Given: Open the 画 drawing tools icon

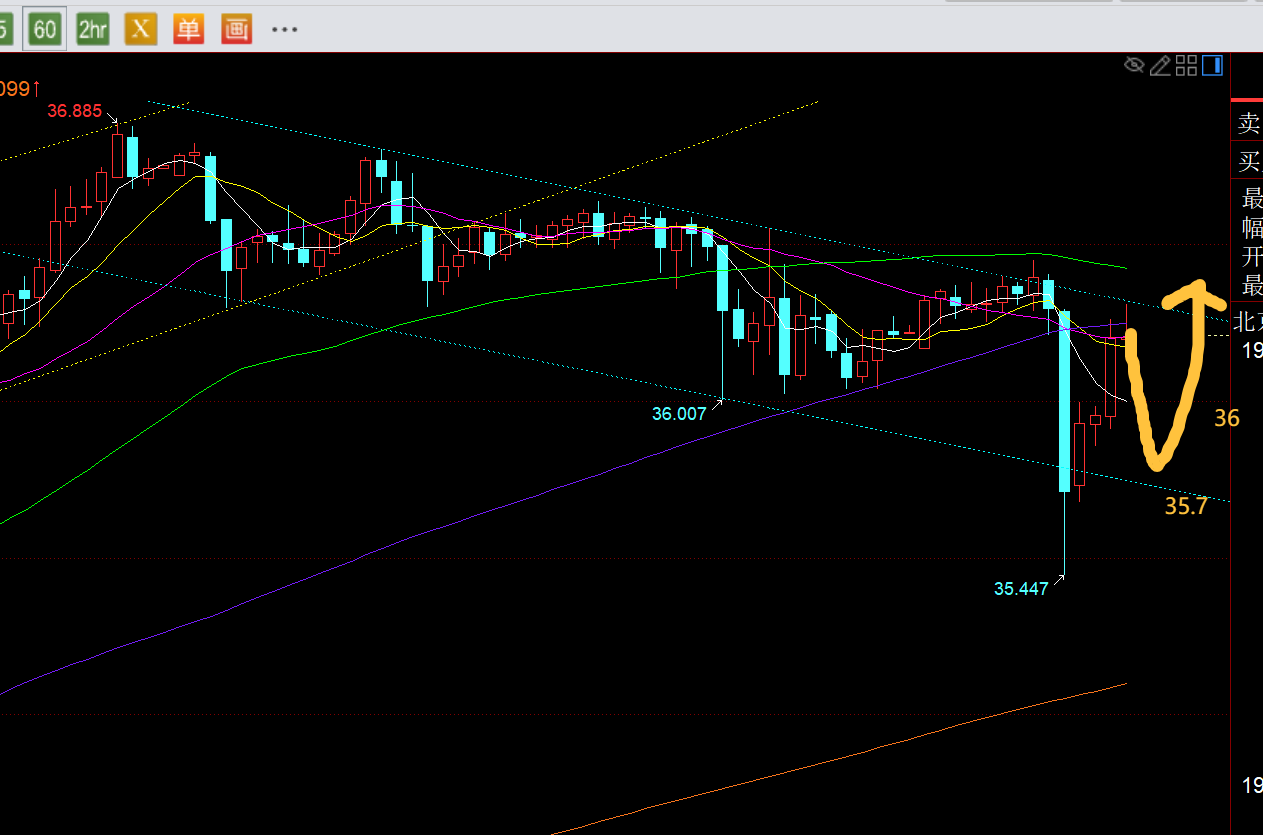Looking at the screenshot, I should 236,29.
